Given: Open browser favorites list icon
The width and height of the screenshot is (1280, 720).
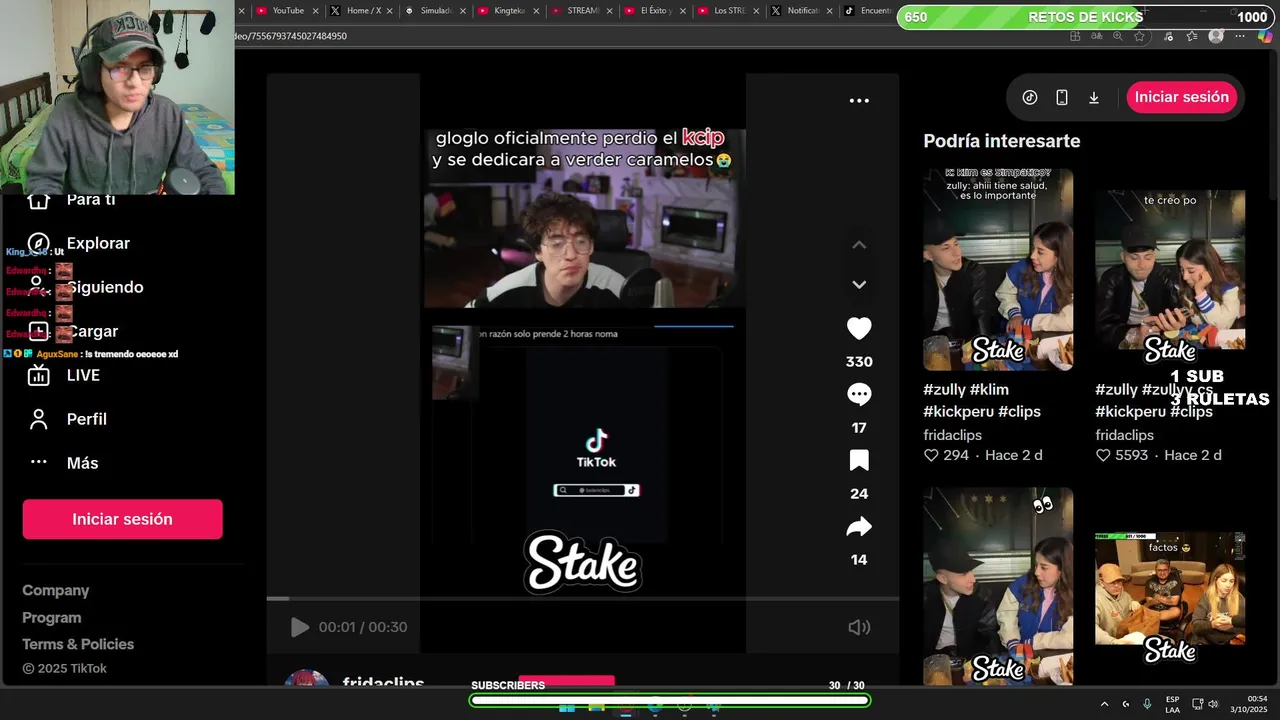Looking at the screenshot, I should [x=1192, y=36].
